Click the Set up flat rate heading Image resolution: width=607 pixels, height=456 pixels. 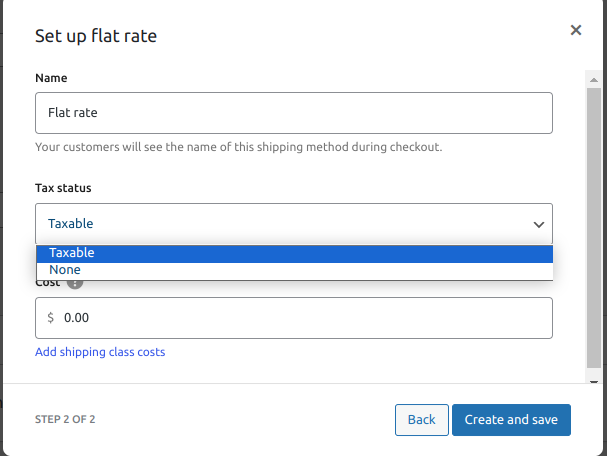click(96, 37)
